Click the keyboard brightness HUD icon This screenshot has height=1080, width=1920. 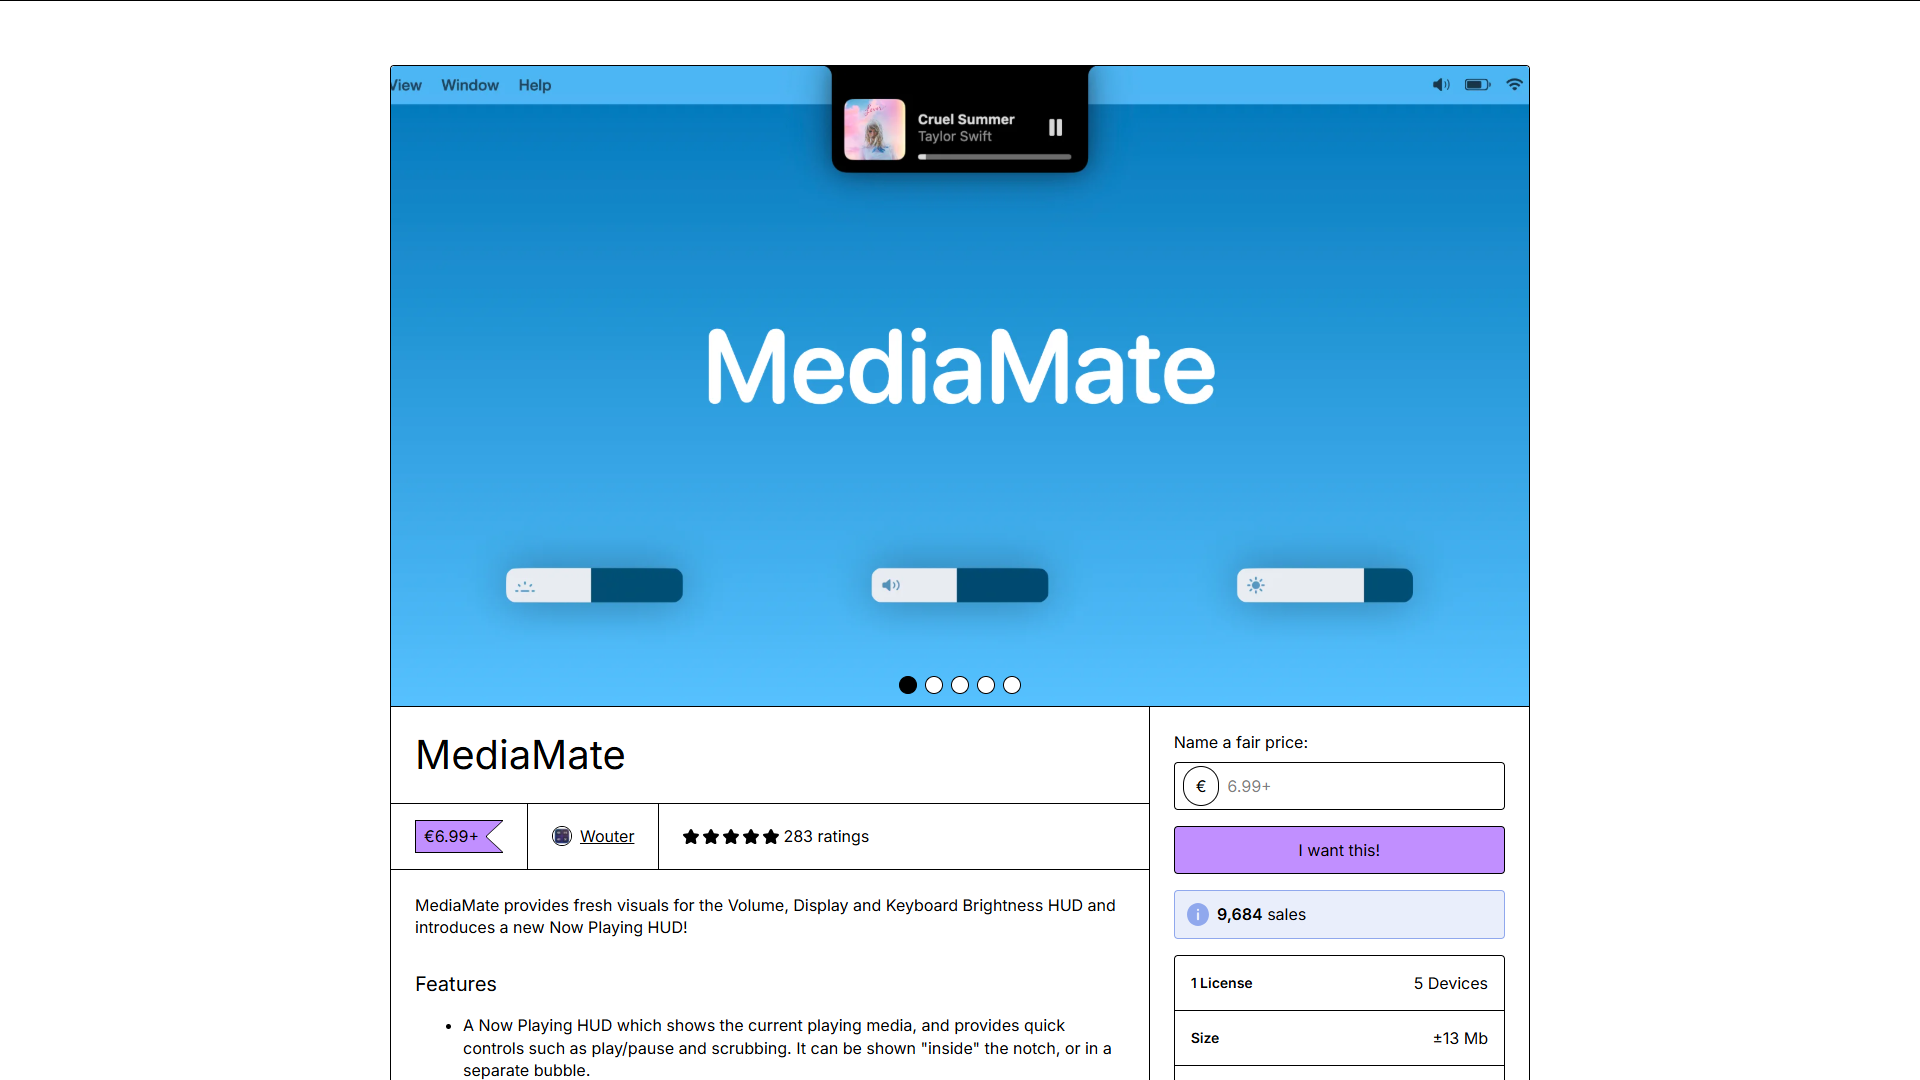[525, 586]
